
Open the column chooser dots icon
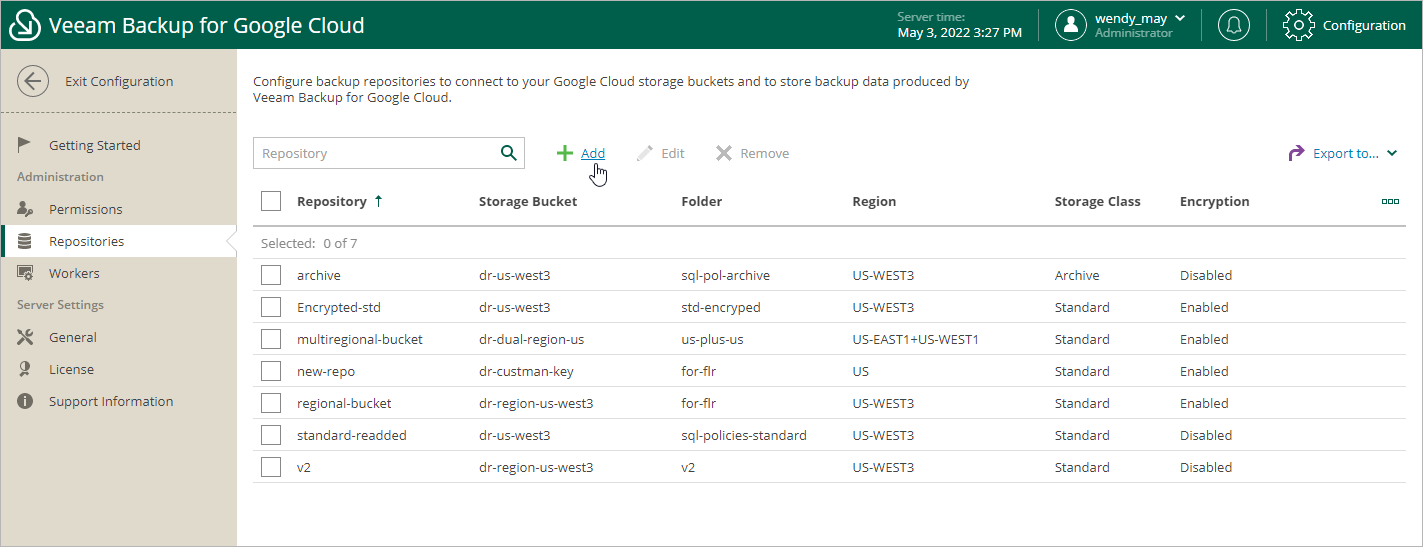(x=1390, y=201)
